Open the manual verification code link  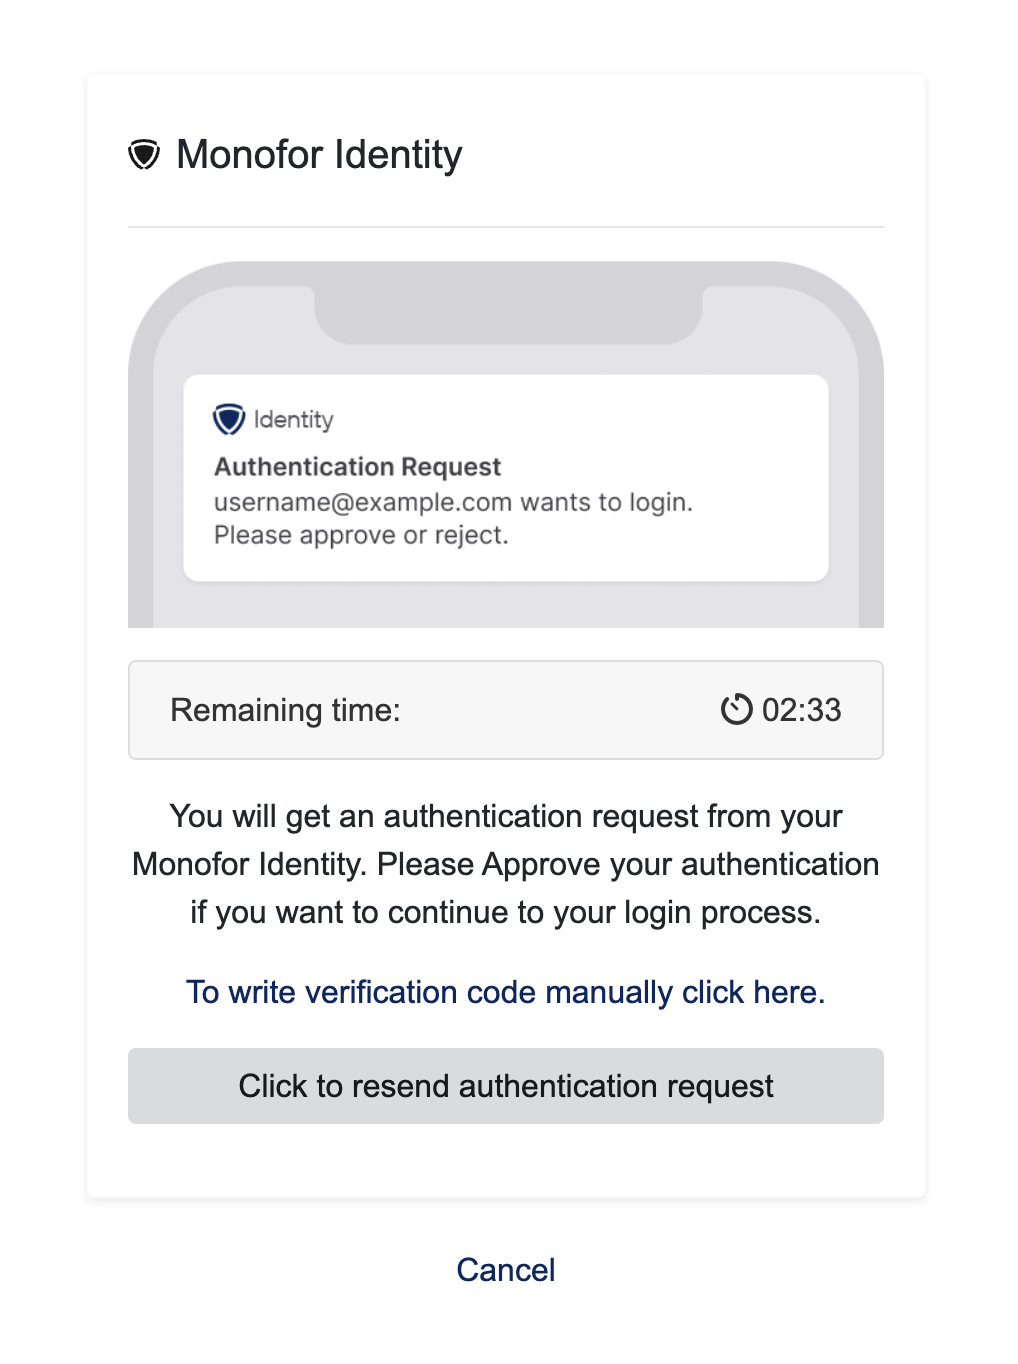[x=505, y=992]
